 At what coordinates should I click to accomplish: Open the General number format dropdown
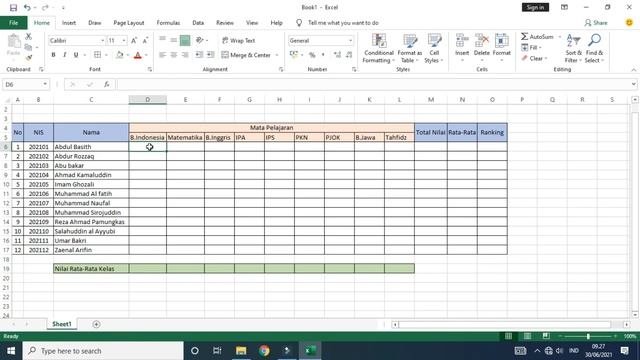[350, 40]
